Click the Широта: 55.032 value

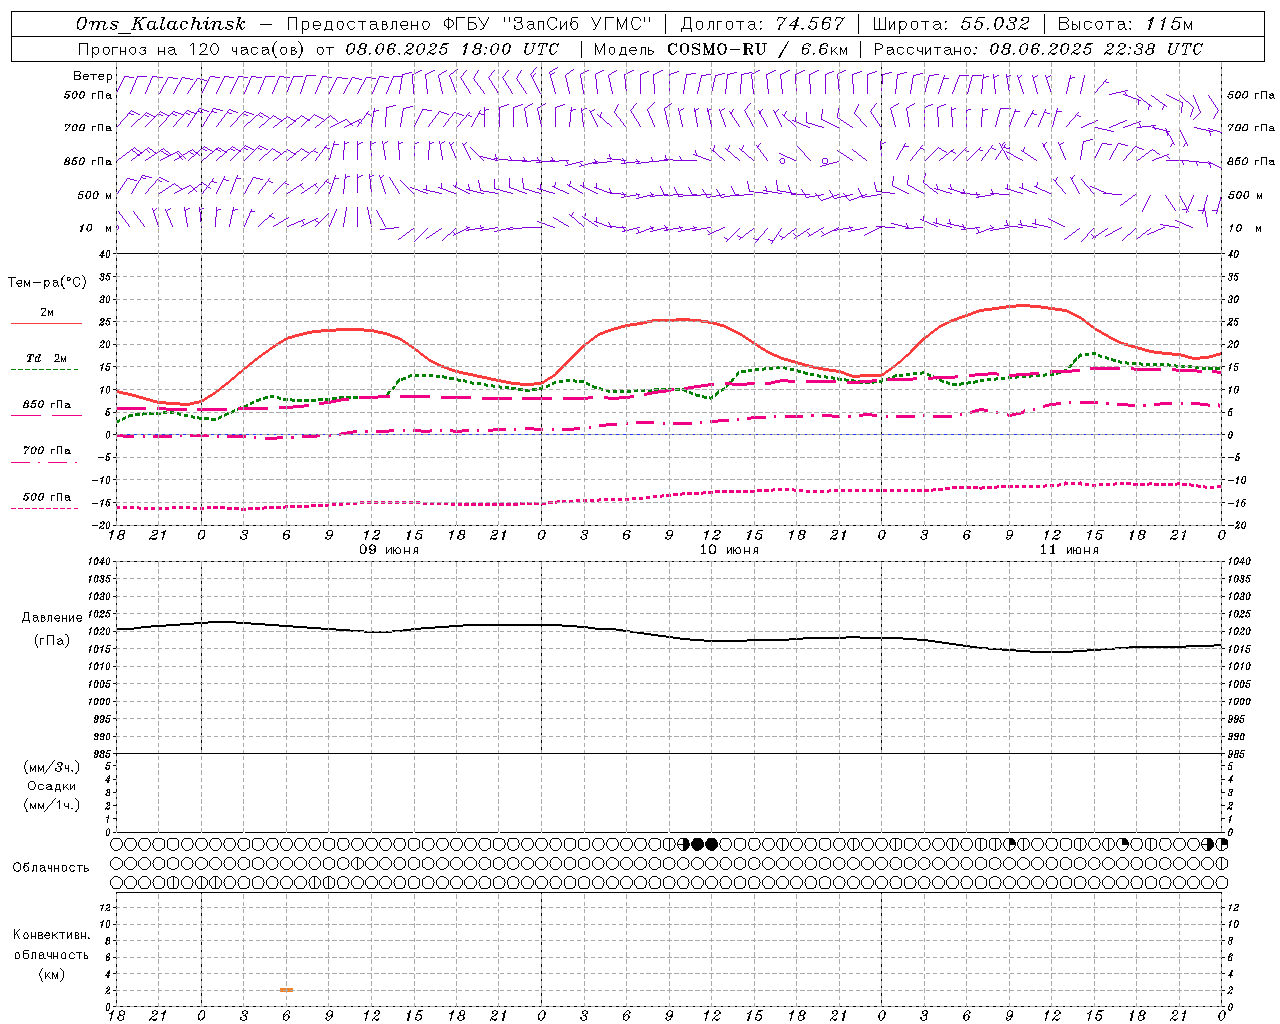pos(951,24)
